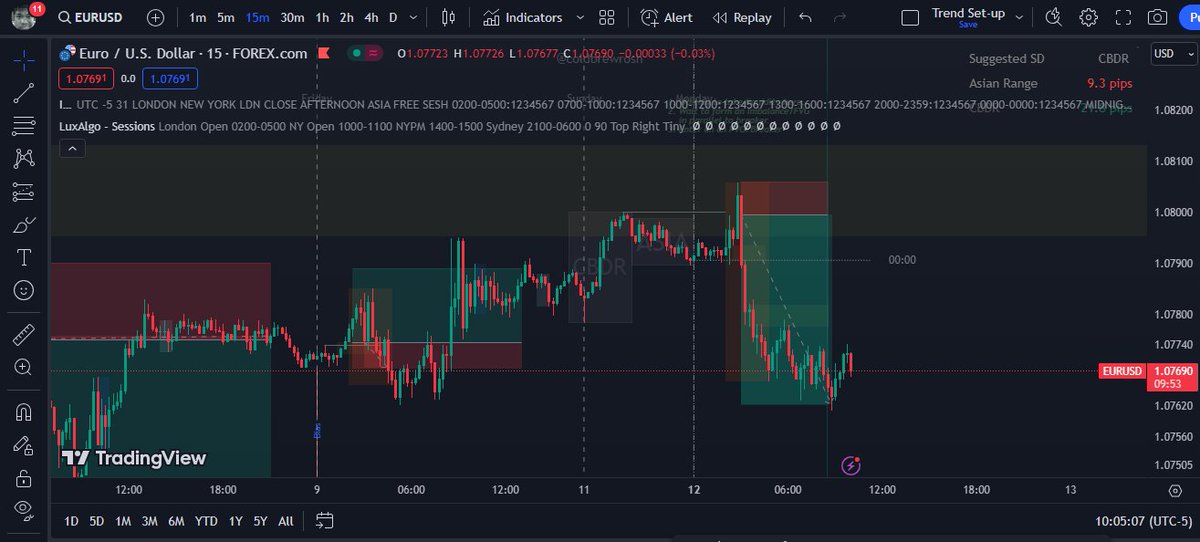This screenshot has height=542, width=1200.
Task: Click the sell price 1.07691 button
Action: click(x=85, y=78)
